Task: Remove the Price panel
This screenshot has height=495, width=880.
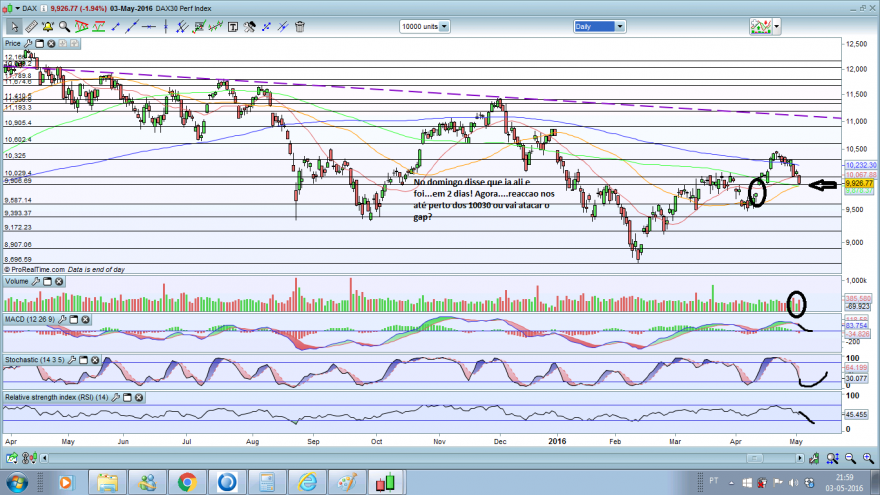Action: [x=51, y=43]
